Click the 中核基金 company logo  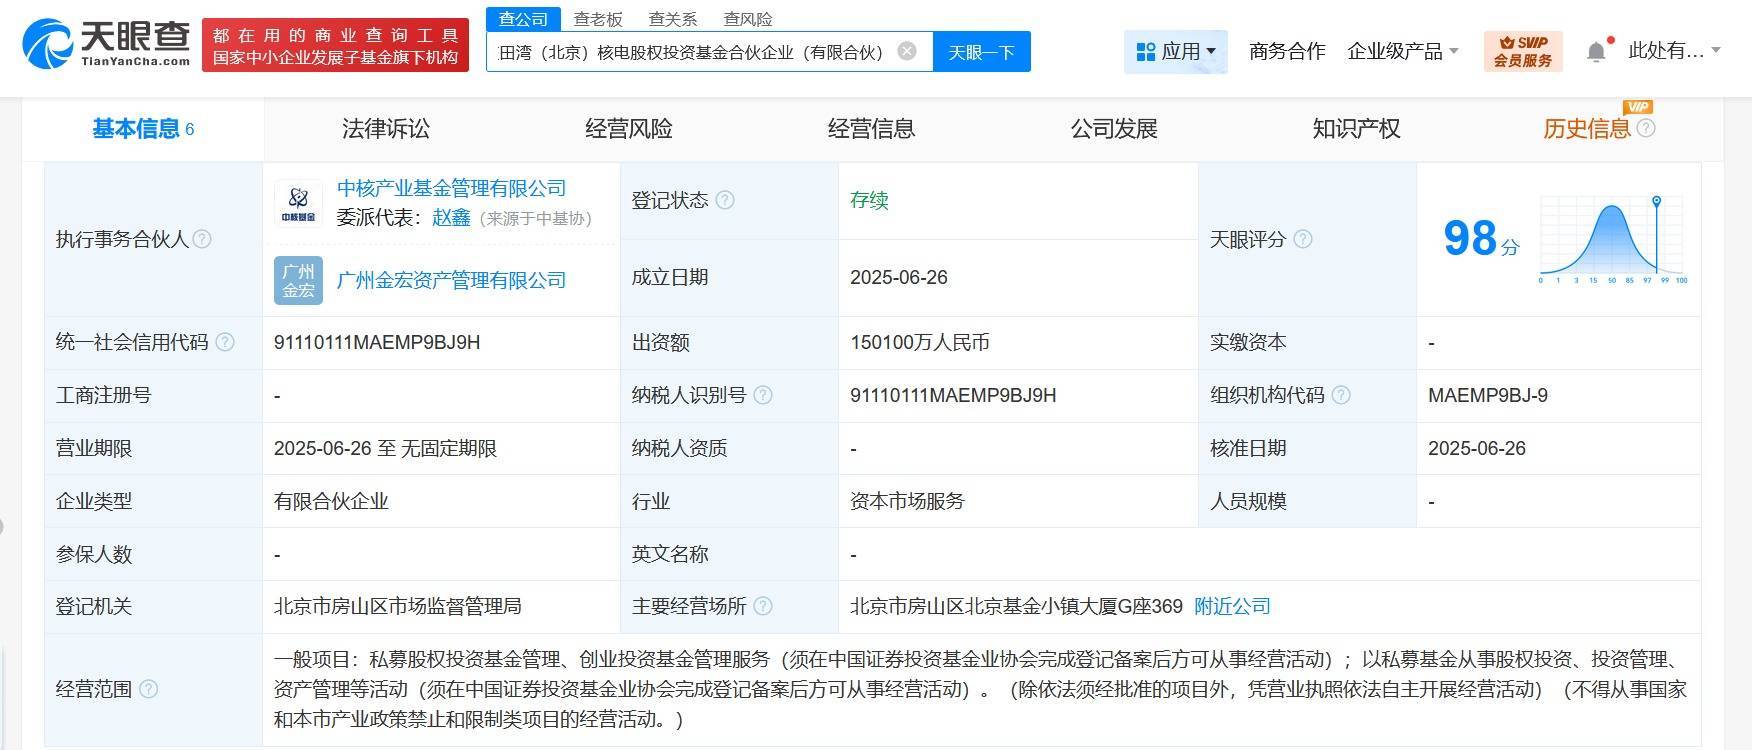coord(298,204)
